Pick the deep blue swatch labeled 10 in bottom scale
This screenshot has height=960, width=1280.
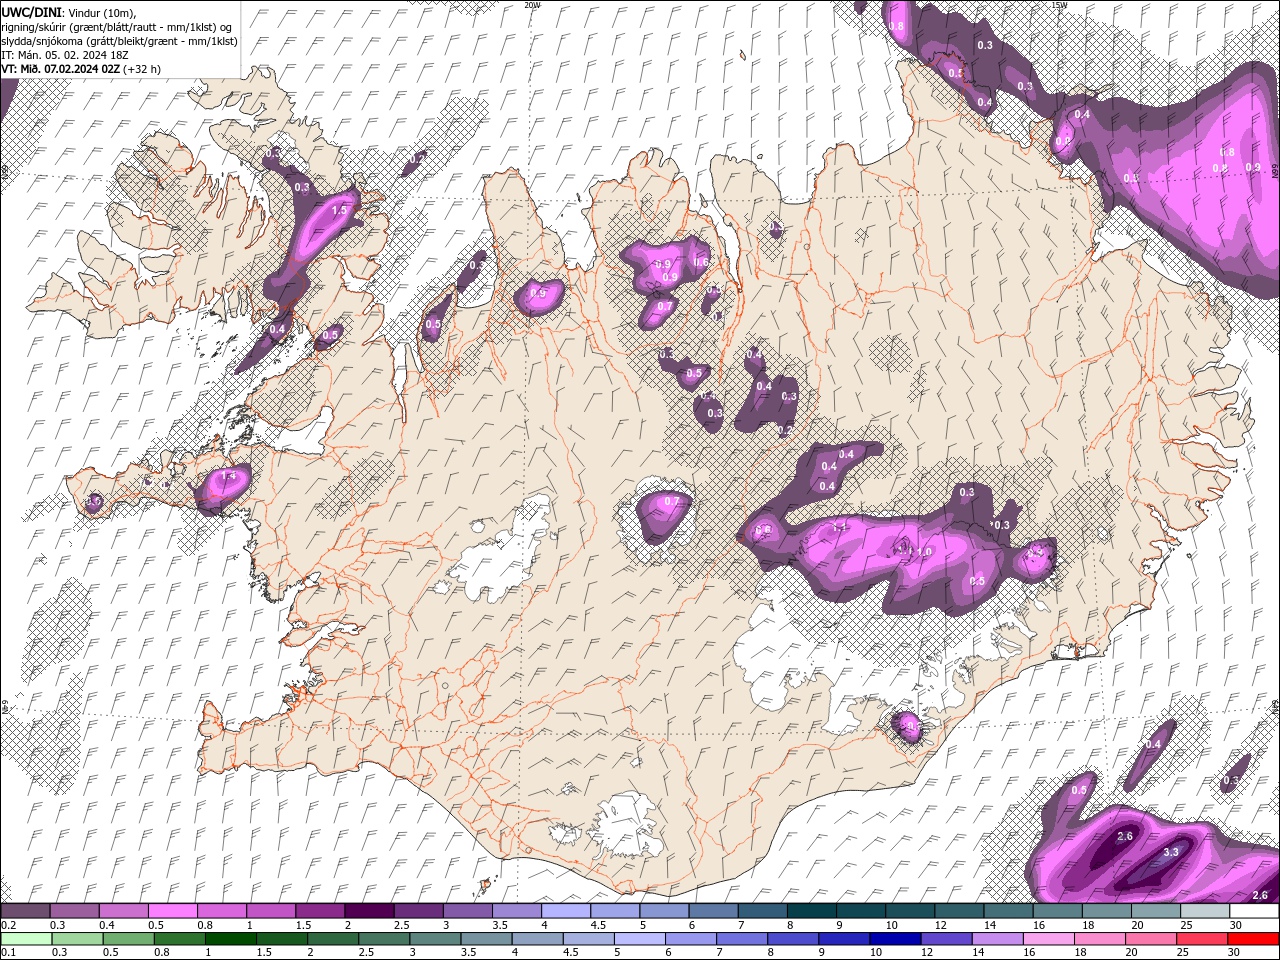[896, 938]
